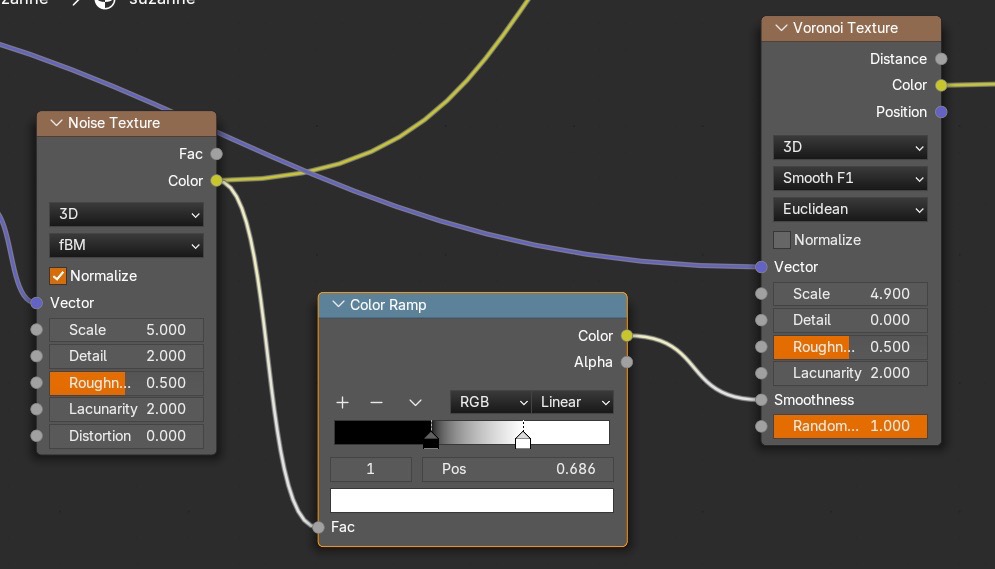The width and height of the screenshot is (995, 569).
Task: Click Voronoi Lacunarity field 2.000
Action: (850, 373)
